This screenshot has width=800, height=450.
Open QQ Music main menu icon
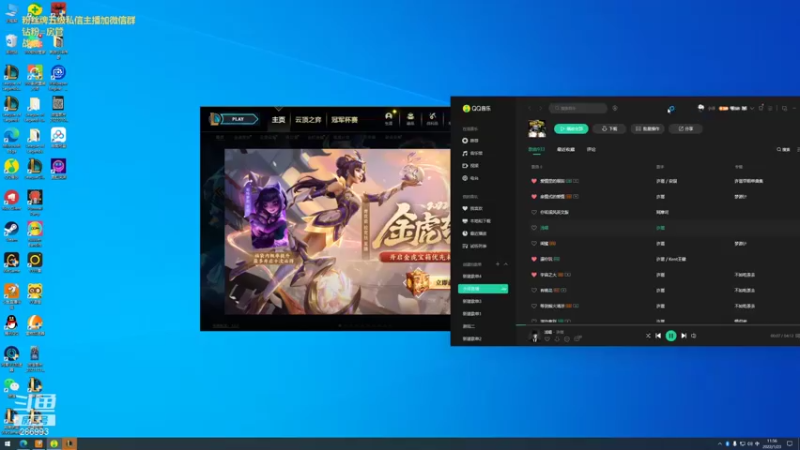[770, 108]
